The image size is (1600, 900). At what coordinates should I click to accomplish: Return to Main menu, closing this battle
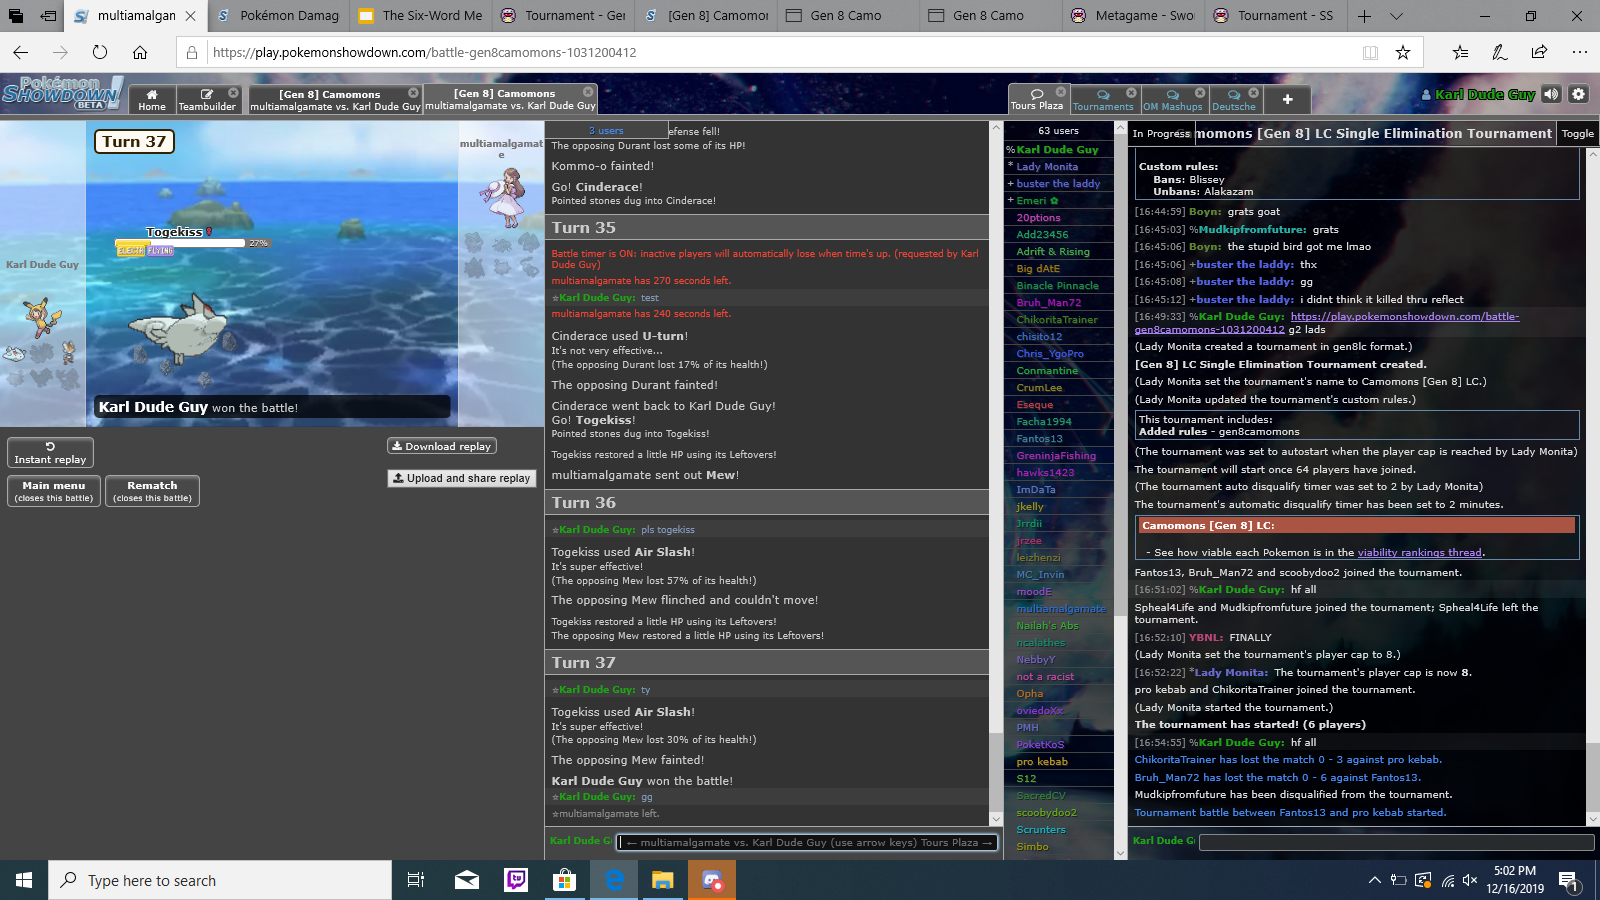click(54, 491)
